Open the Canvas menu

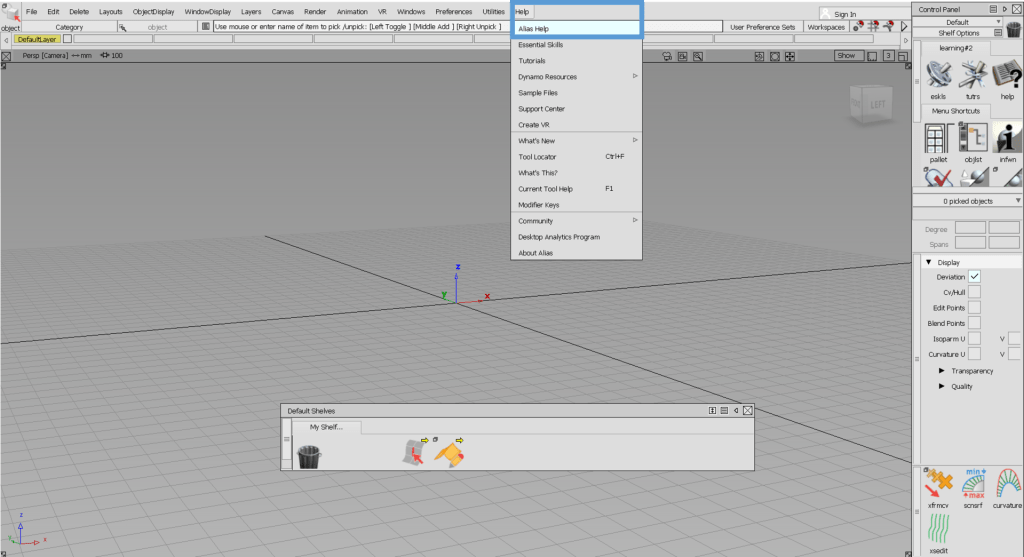click(x=282, y=12)
